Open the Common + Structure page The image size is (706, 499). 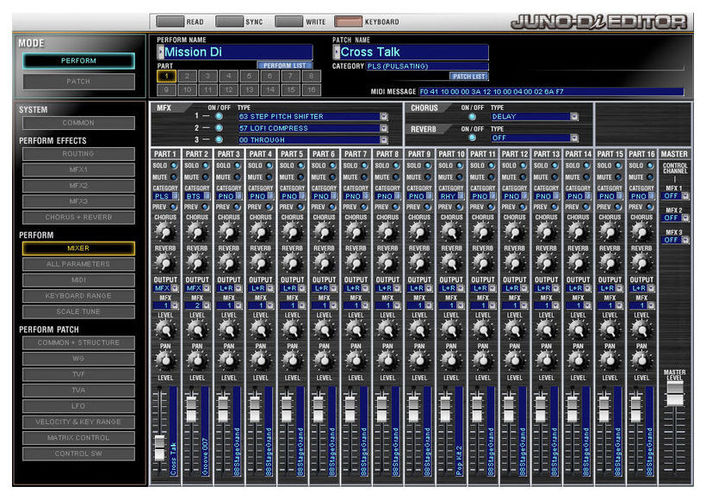[x=78, y=343]
